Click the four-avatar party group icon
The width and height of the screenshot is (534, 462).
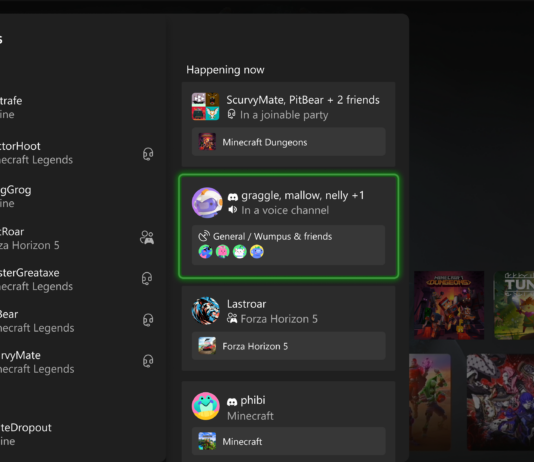click(x=205, y=107)
